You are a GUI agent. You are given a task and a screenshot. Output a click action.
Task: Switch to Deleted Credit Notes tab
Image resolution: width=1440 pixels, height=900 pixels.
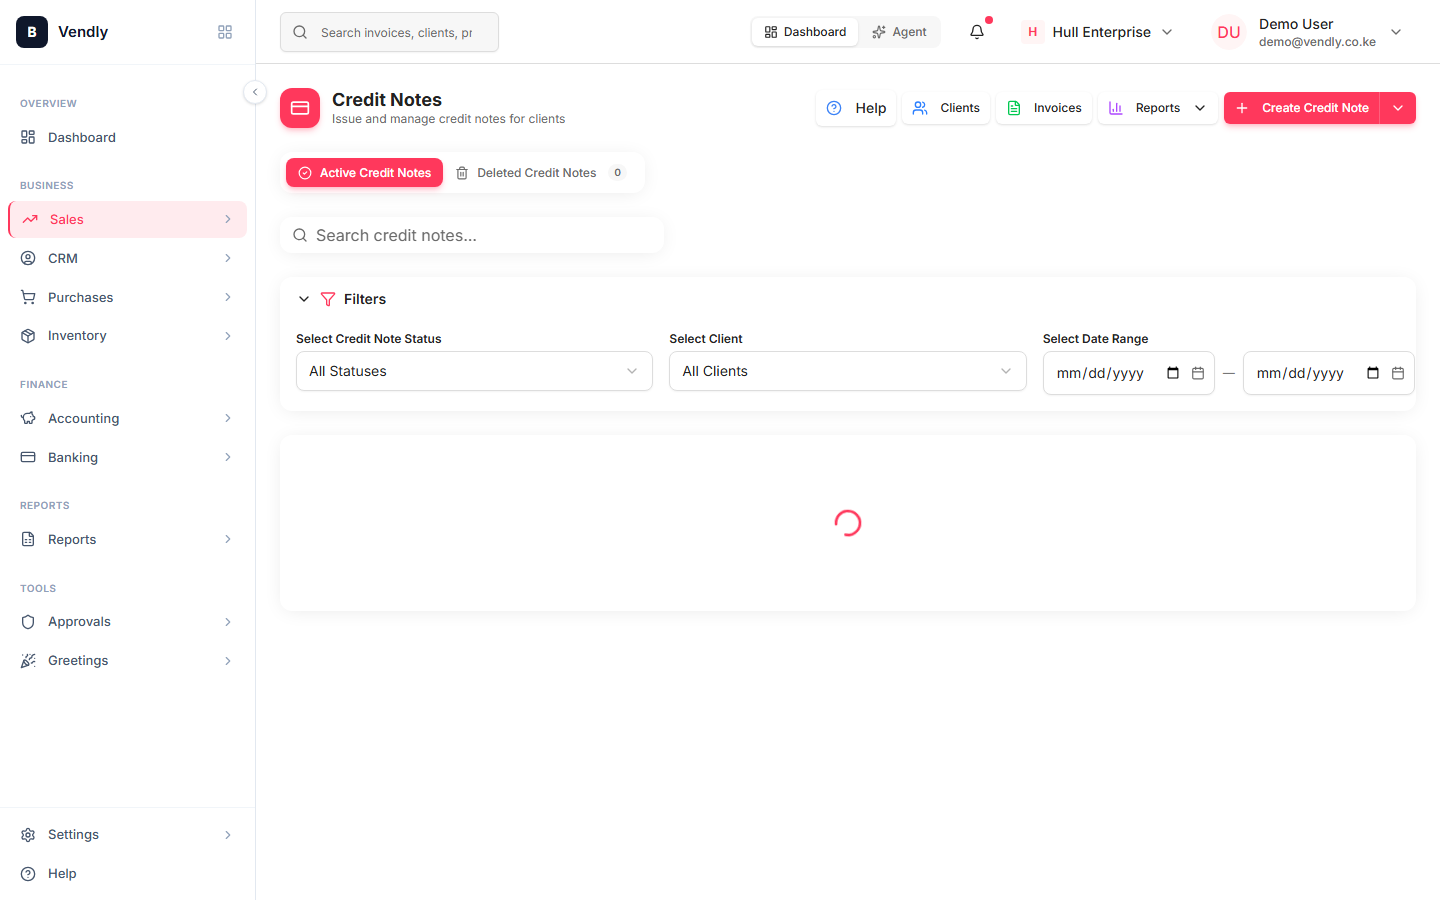tap(541, 173)
